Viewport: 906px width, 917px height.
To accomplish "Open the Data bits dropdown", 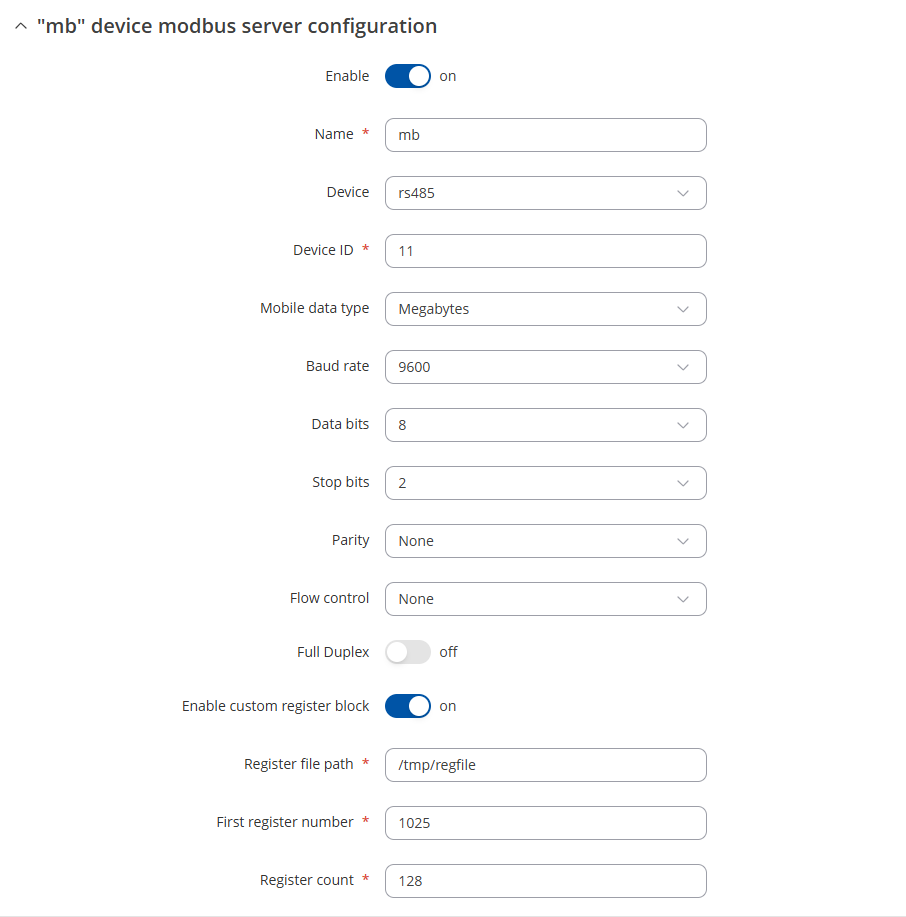I will pos(545,425).
